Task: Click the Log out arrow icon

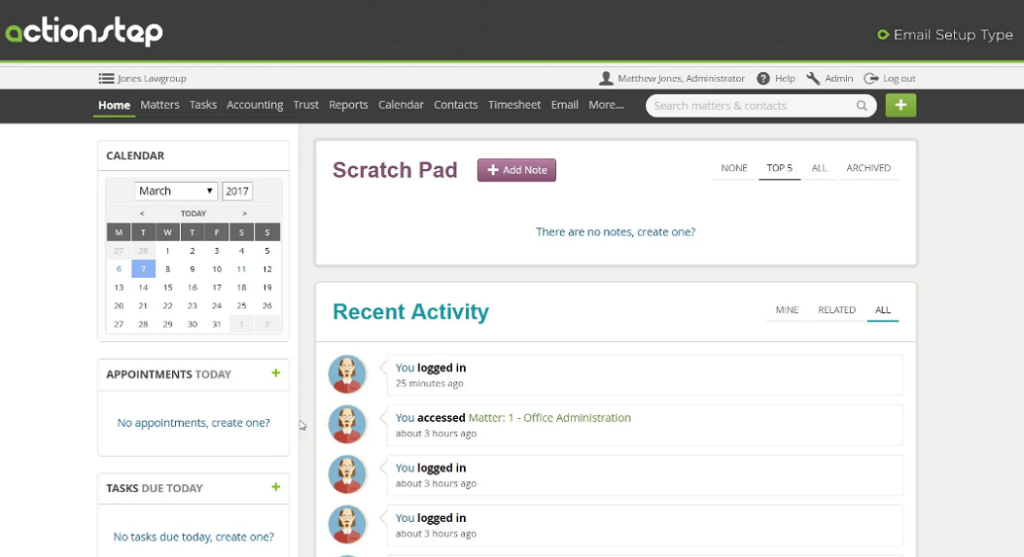Action: tap(871, 78)
